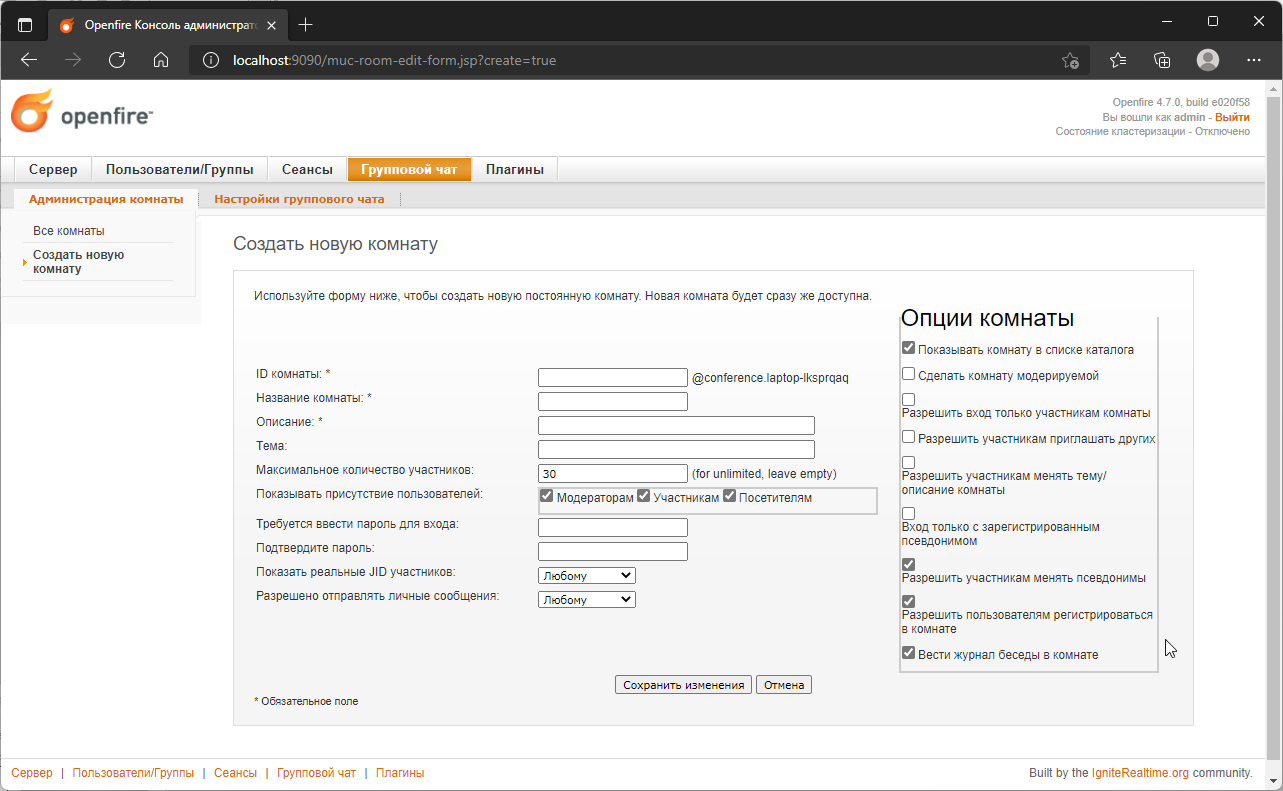
Task: Toggle allow users to register checkbox
Action: [x=908, y=602]
